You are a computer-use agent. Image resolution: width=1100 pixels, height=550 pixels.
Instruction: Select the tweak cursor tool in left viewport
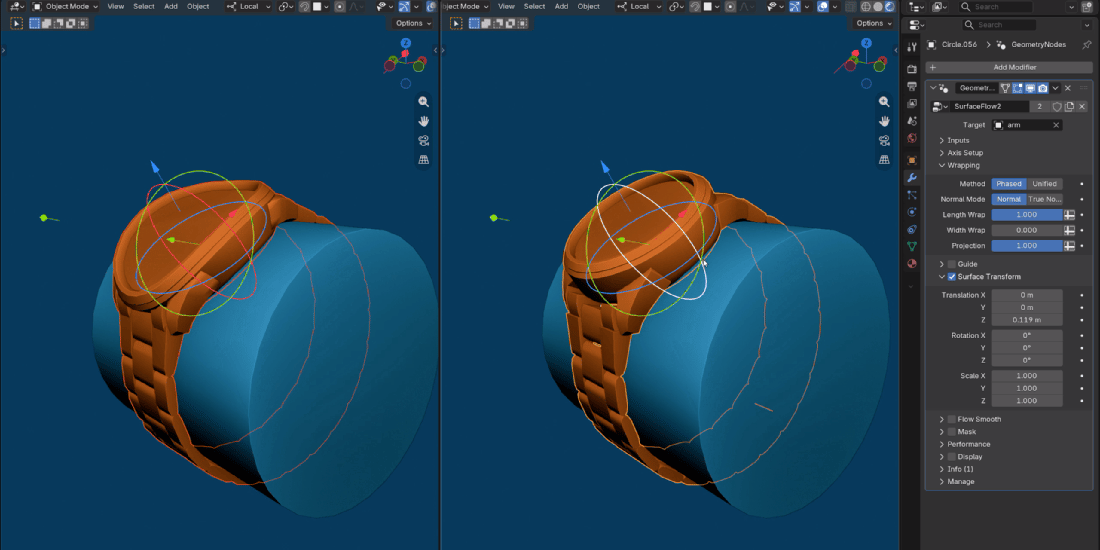16,23
